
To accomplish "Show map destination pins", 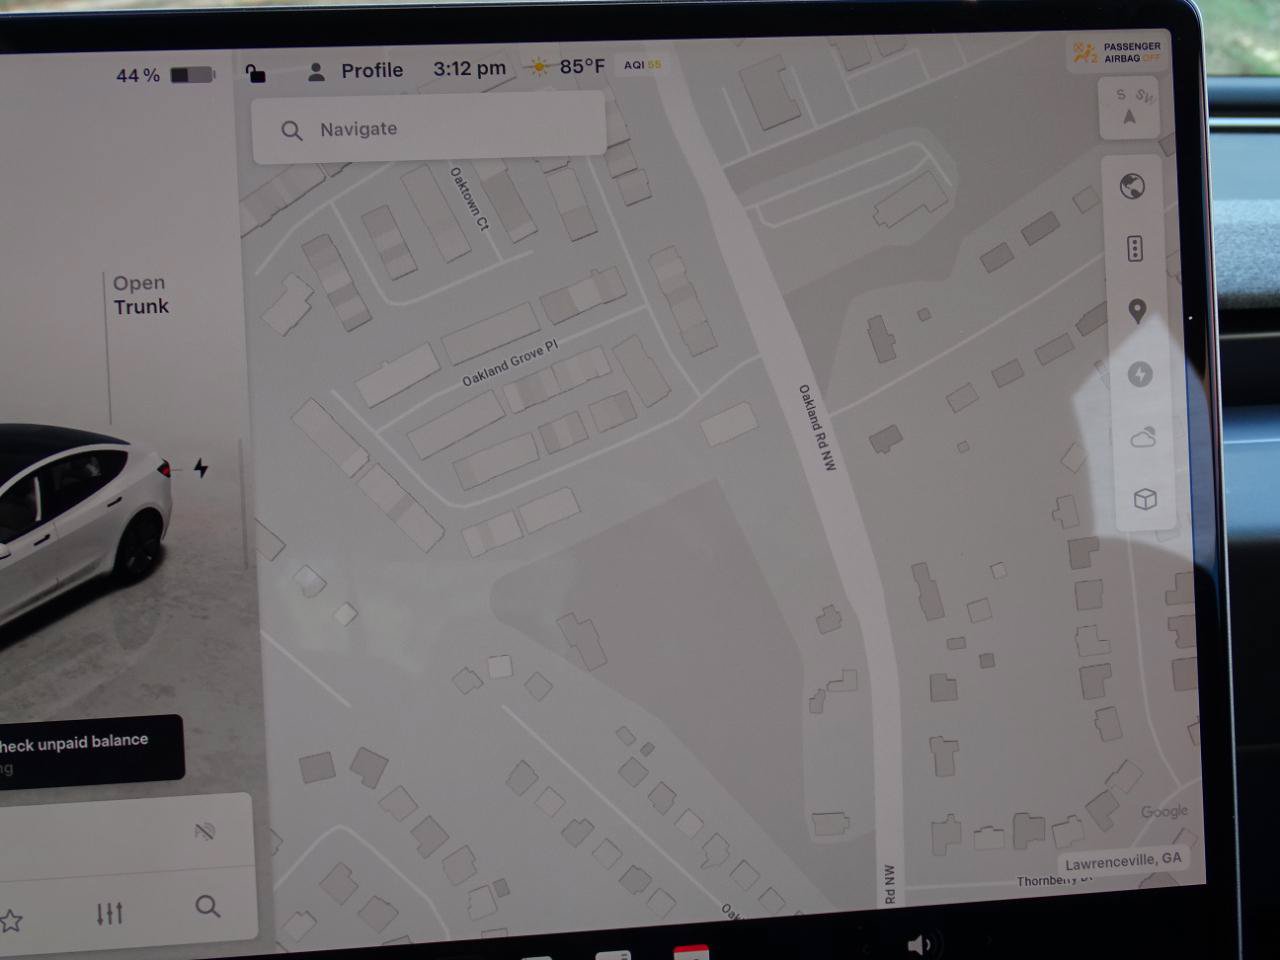I will coord(1137,311).
